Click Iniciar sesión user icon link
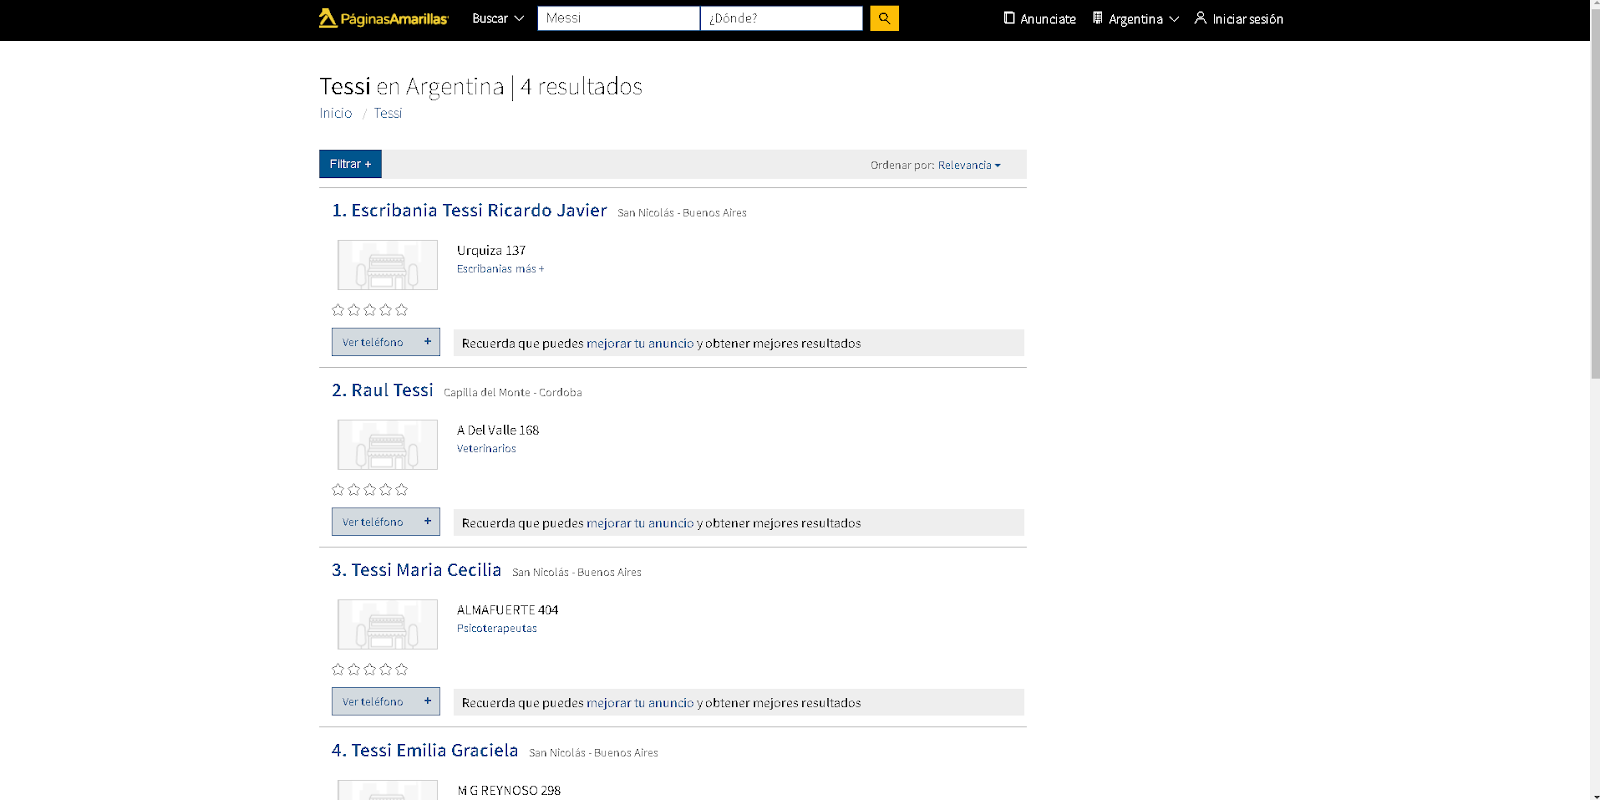This screenshot has height=800, width=1600. [x=1239, y=18]
